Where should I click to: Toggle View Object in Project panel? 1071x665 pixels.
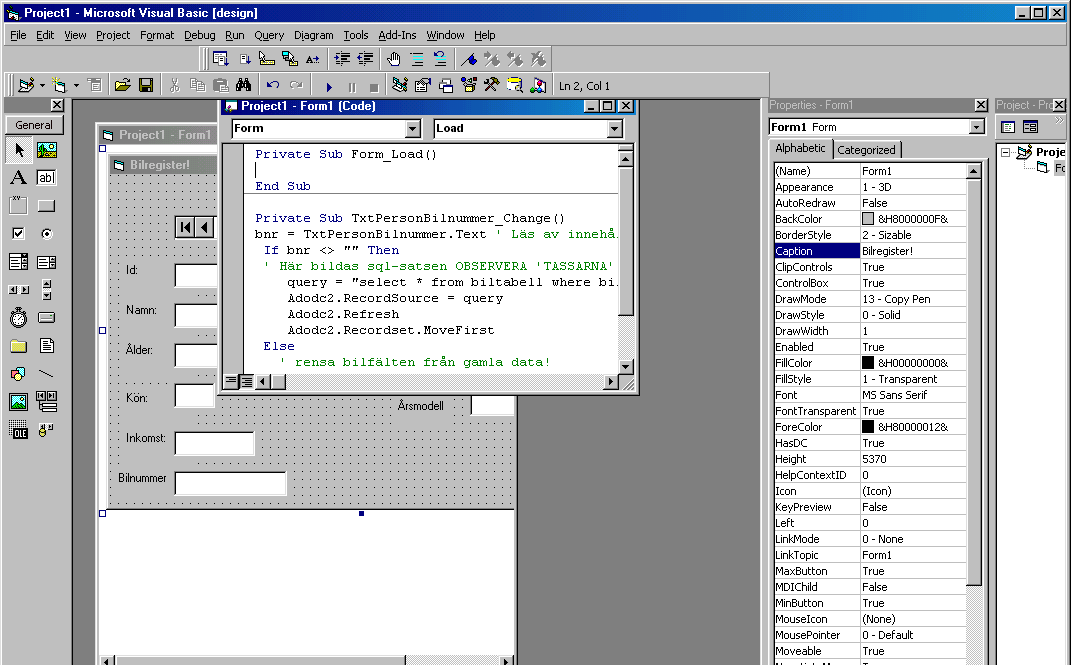(1031, 127)
